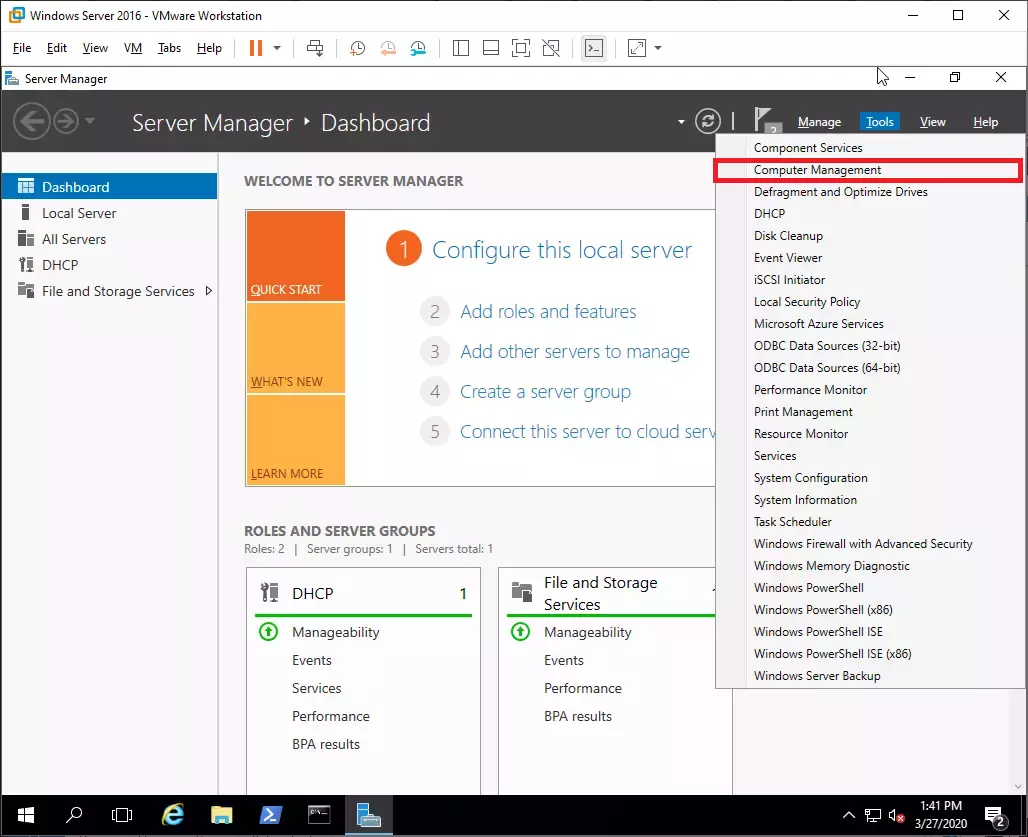Click the taskbar search magnifier icon
Viewport: 1028px width, 837px height.
click(74, 815)
